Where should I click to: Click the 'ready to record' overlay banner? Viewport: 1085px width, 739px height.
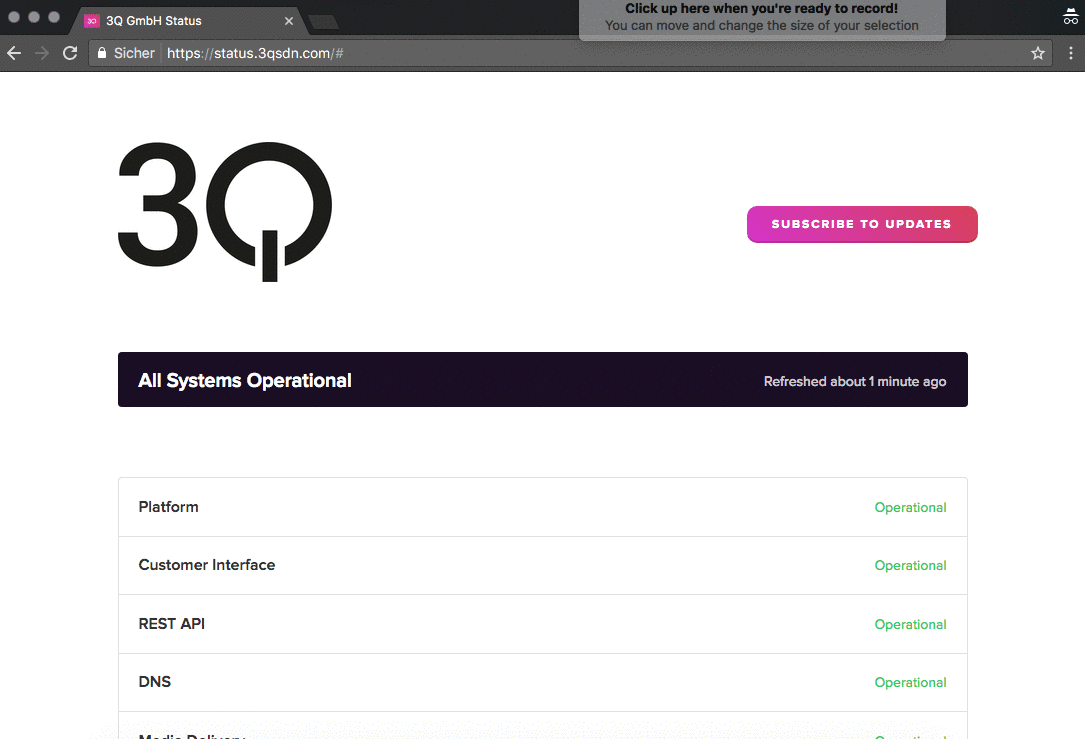pos(762,18)
